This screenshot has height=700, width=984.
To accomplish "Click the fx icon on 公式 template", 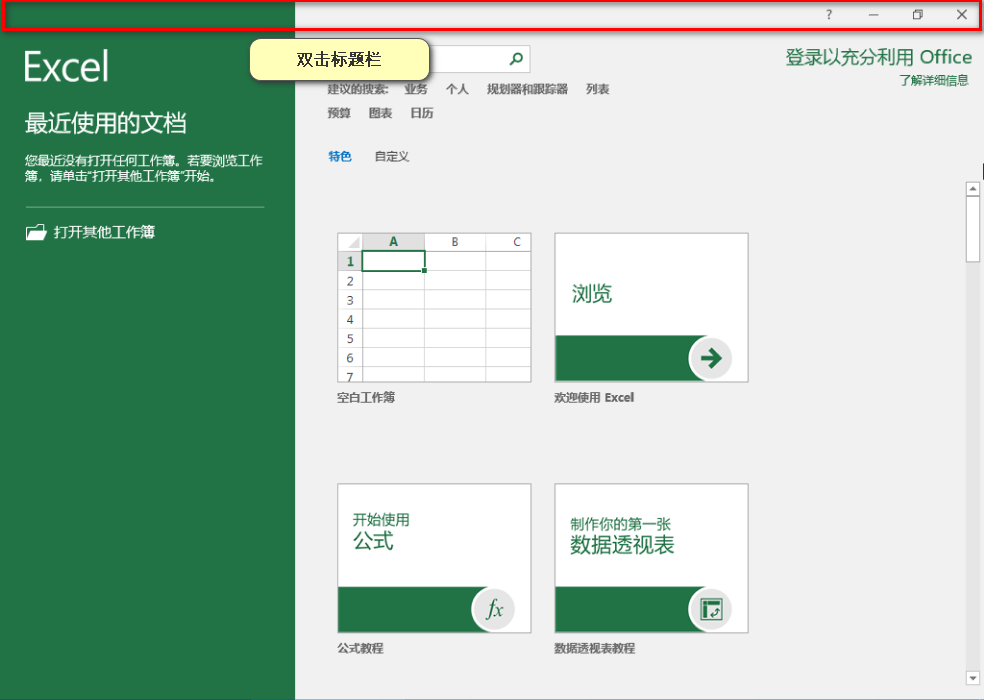I will 494,609.
